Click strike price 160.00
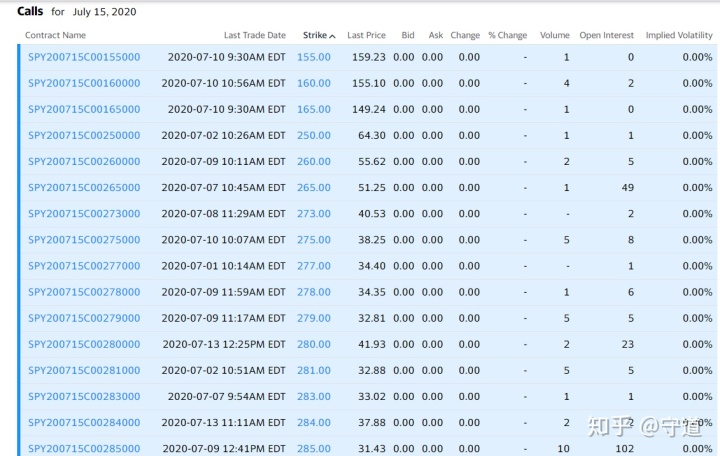This screenshot has width=720, height=456. [314, 83]
